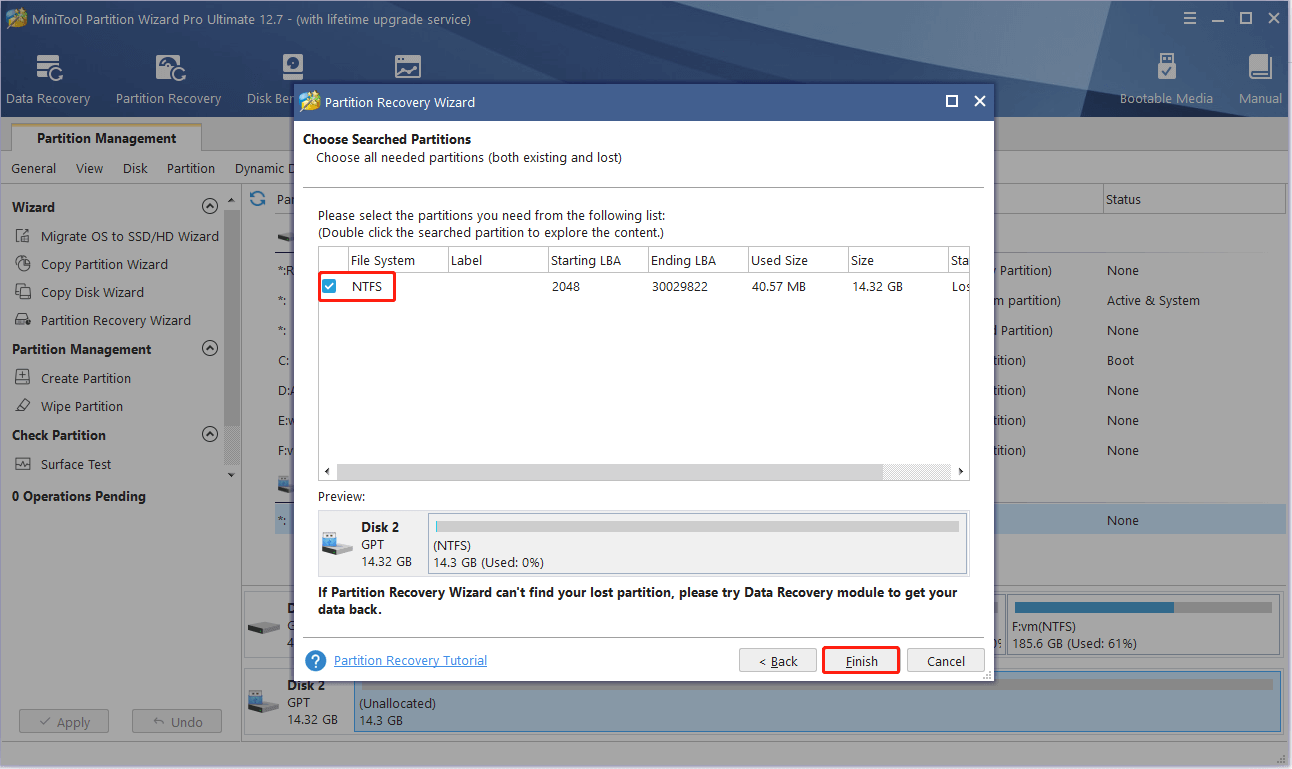Click the Disk 2 icon in the bottom disk map
Viewport: 1292px width, 769px height.
pos(263,702)
